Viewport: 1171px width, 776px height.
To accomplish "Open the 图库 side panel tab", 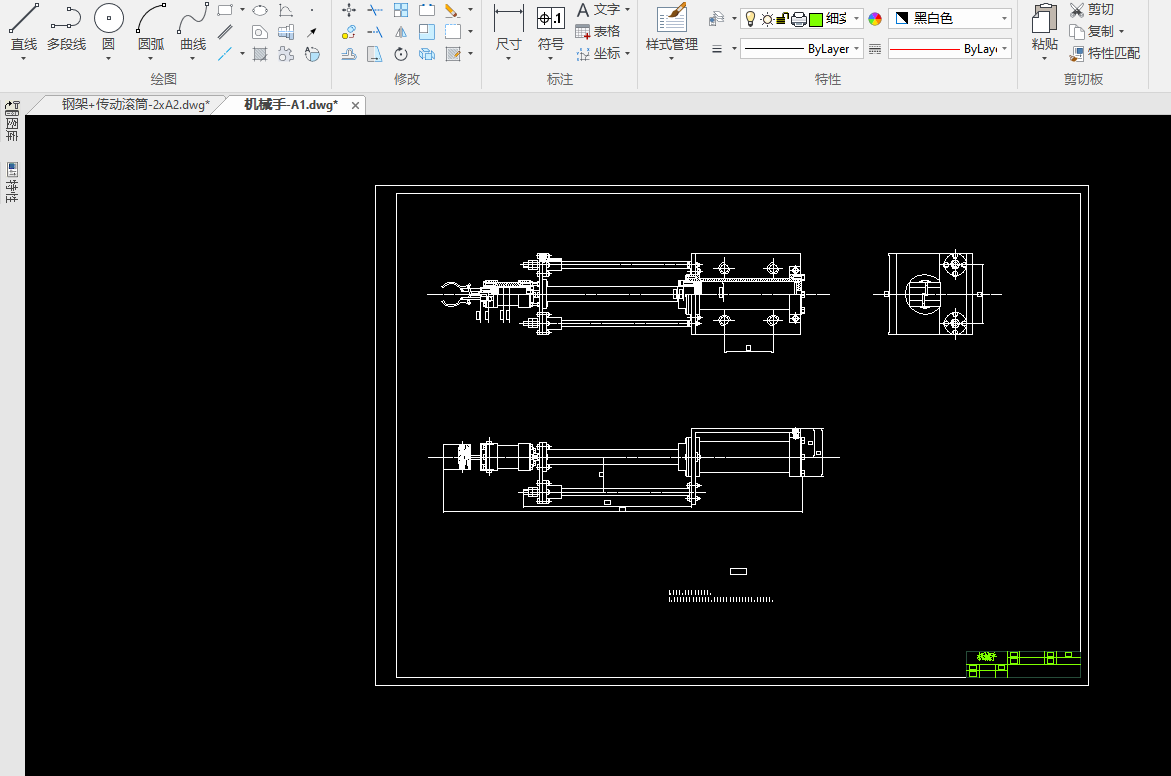I will click(12, 122).
